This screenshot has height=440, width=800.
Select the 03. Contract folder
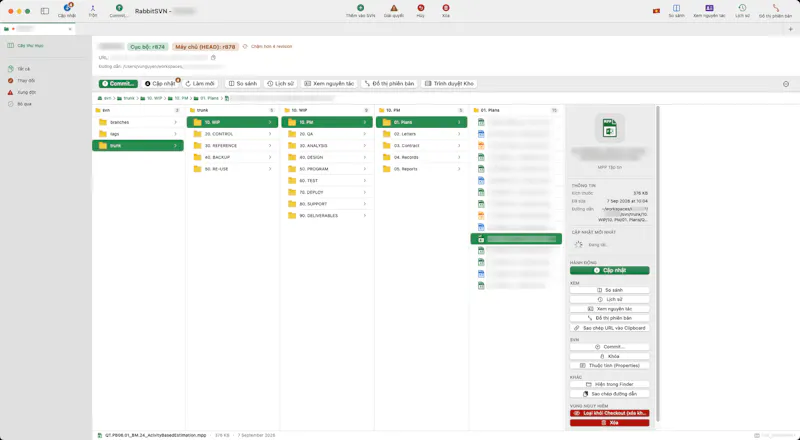tap(421, 145)
